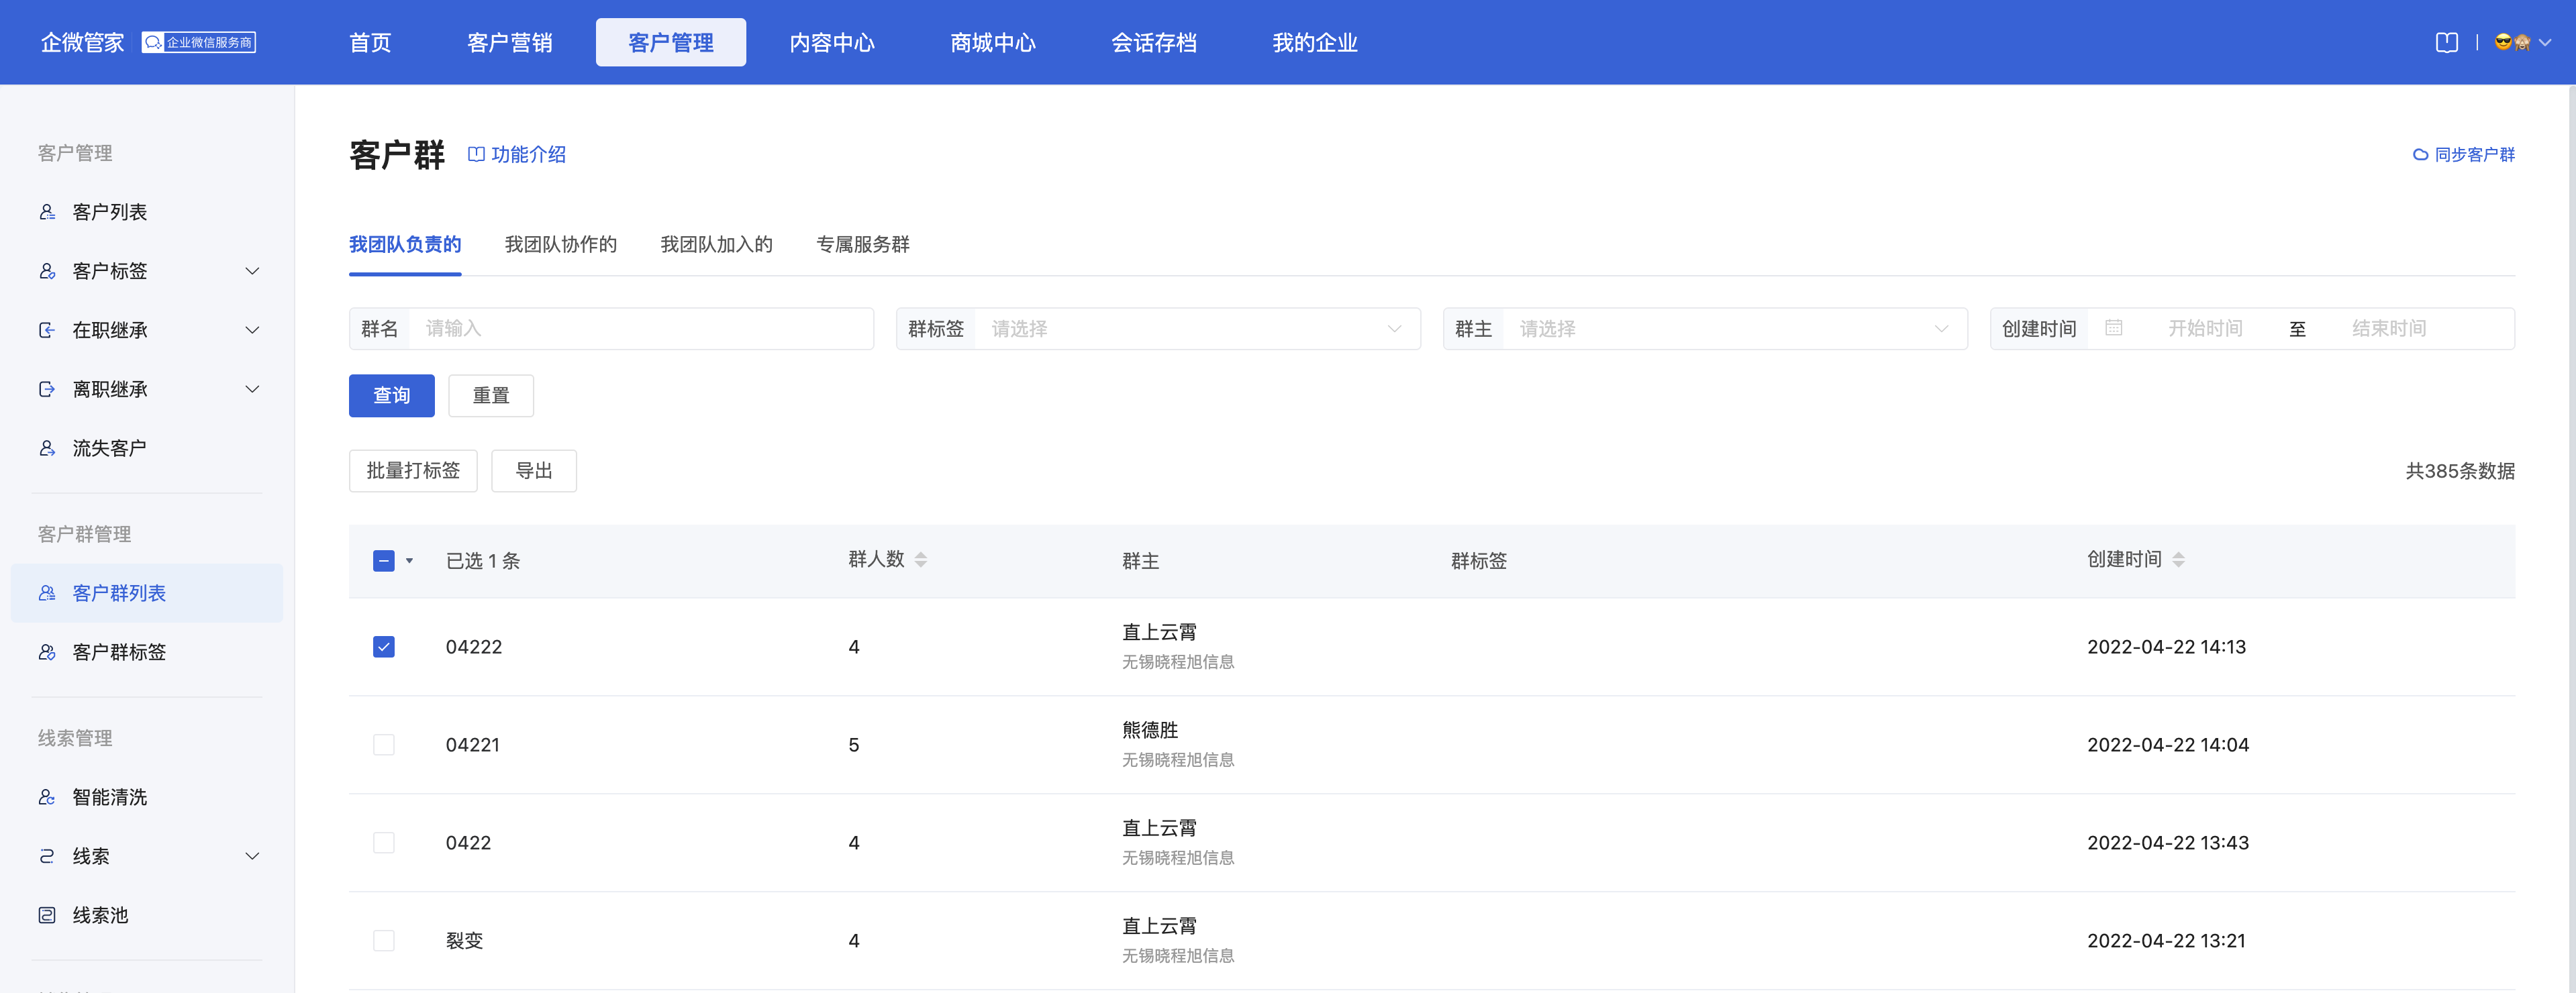Click the 离职继承 sidebar icon
2576x993 pixels.
pos(47,389)
